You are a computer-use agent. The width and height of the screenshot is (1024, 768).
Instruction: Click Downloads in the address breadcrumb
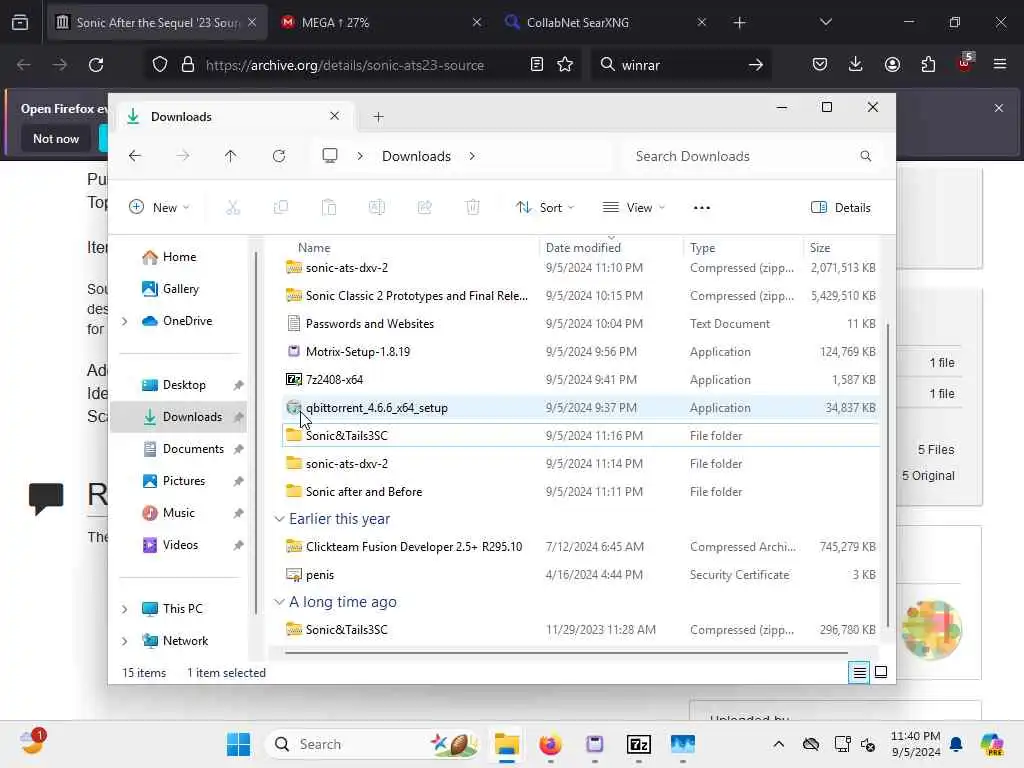[x=416, y=156]
